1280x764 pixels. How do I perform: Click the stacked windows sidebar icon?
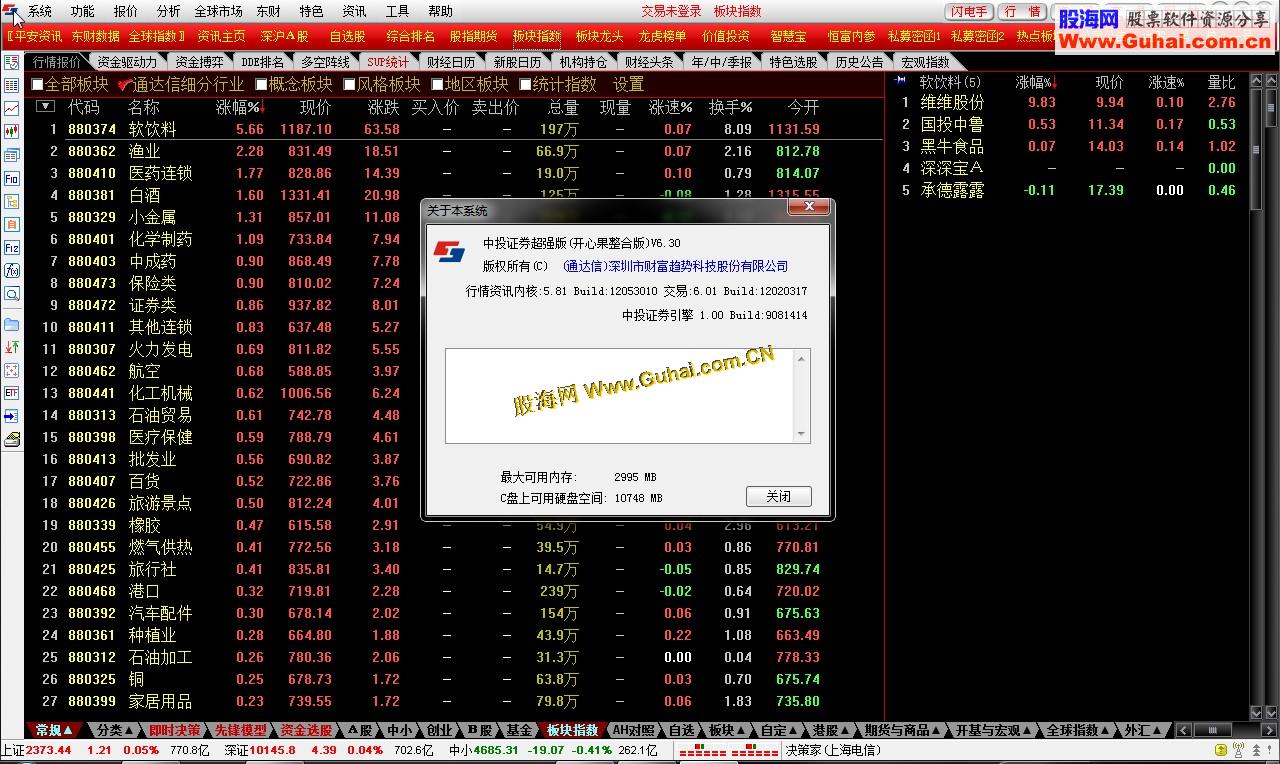12,155
